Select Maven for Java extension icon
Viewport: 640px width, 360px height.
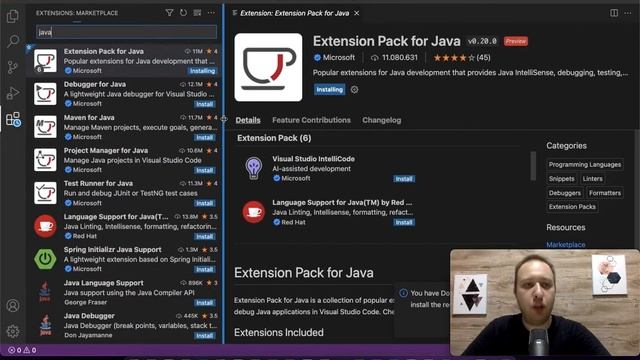point(45,127)
